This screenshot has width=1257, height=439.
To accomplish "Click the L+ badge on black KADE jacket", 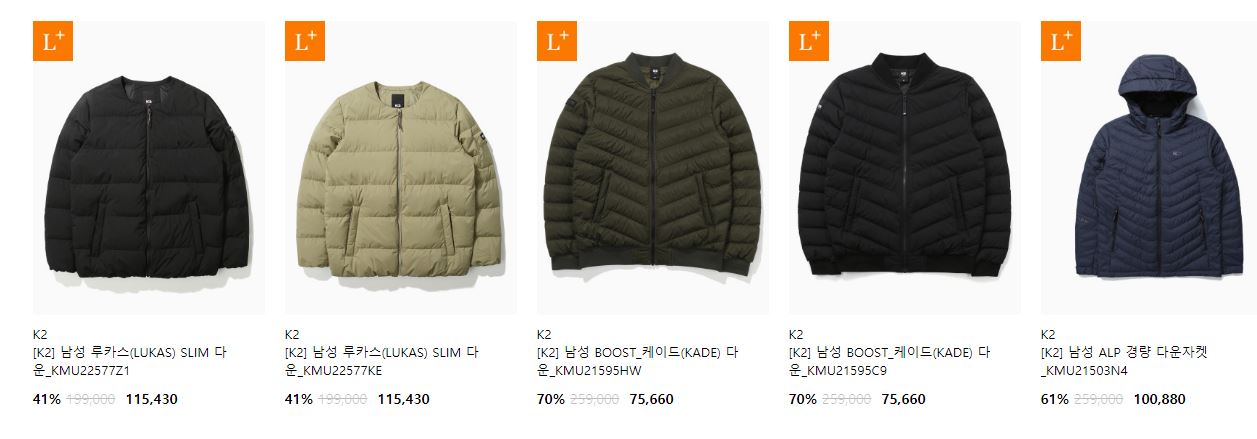I will (809, 41).
